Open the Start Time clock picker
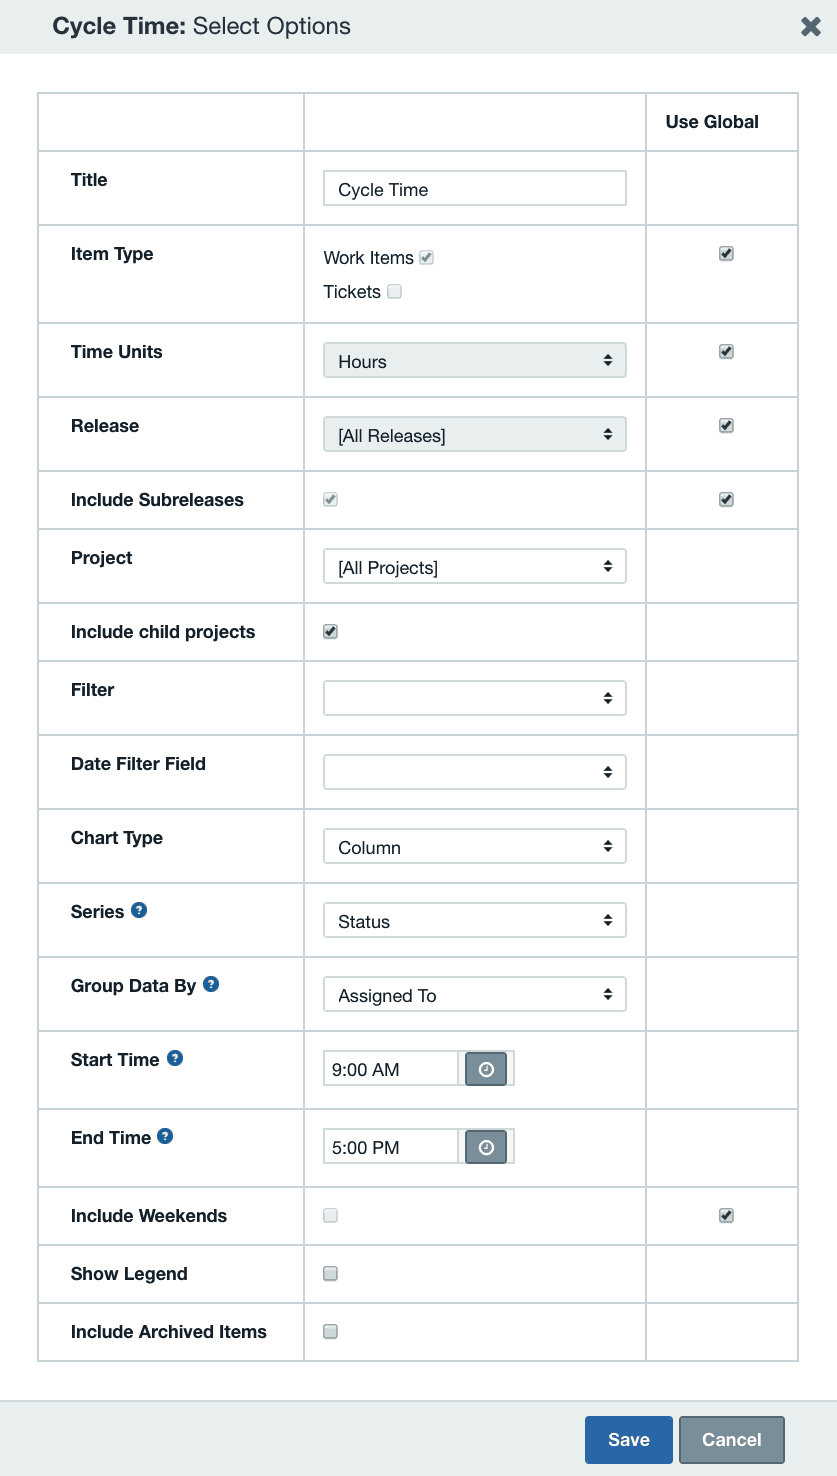The height and width of the screenshot is (1476, 837). pyautogui.click(x=486, y=1068)
